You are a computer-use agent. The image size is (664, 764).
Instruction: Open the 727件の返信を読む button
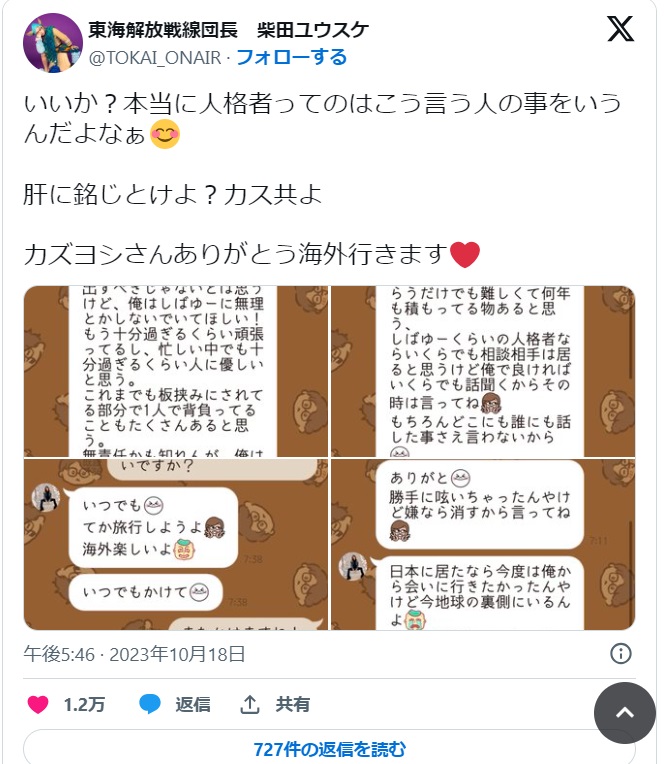tap(329, 748)
